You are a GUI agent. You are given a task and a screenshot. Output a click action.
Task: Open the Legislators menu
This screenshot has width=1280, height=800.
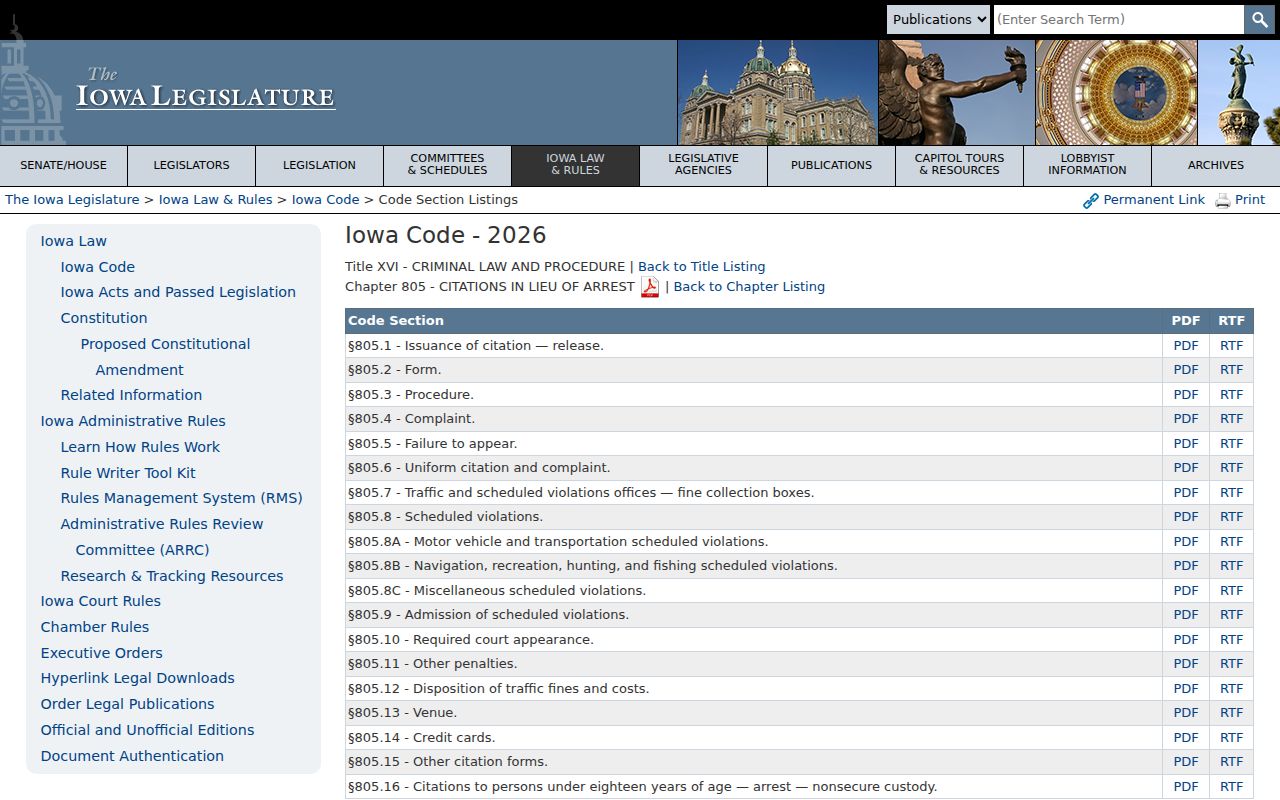click(192, 166)
